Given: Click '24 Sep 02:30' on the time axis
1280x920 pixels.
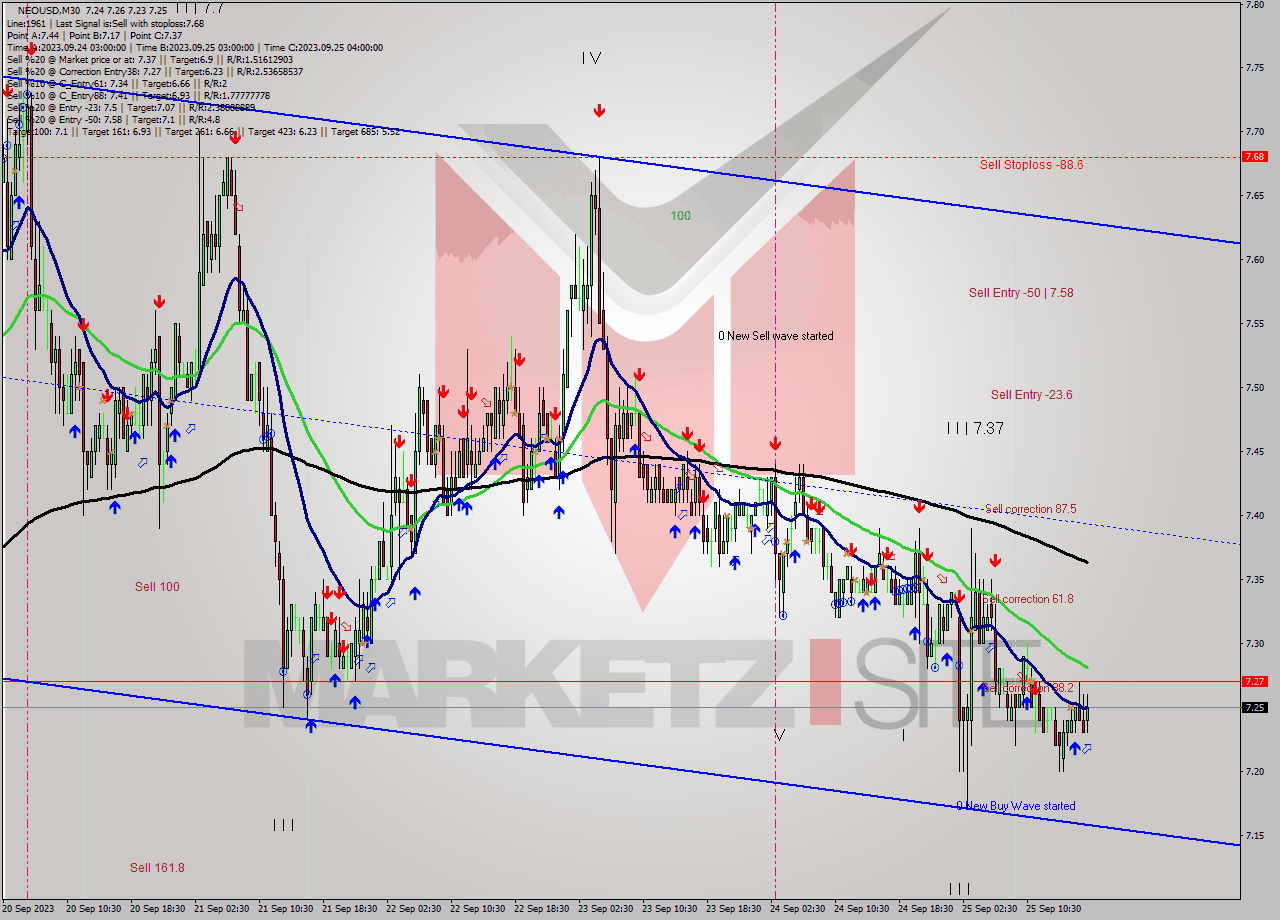Looking at the screenshot, I should pyautogui.click(x=797, y=909).
